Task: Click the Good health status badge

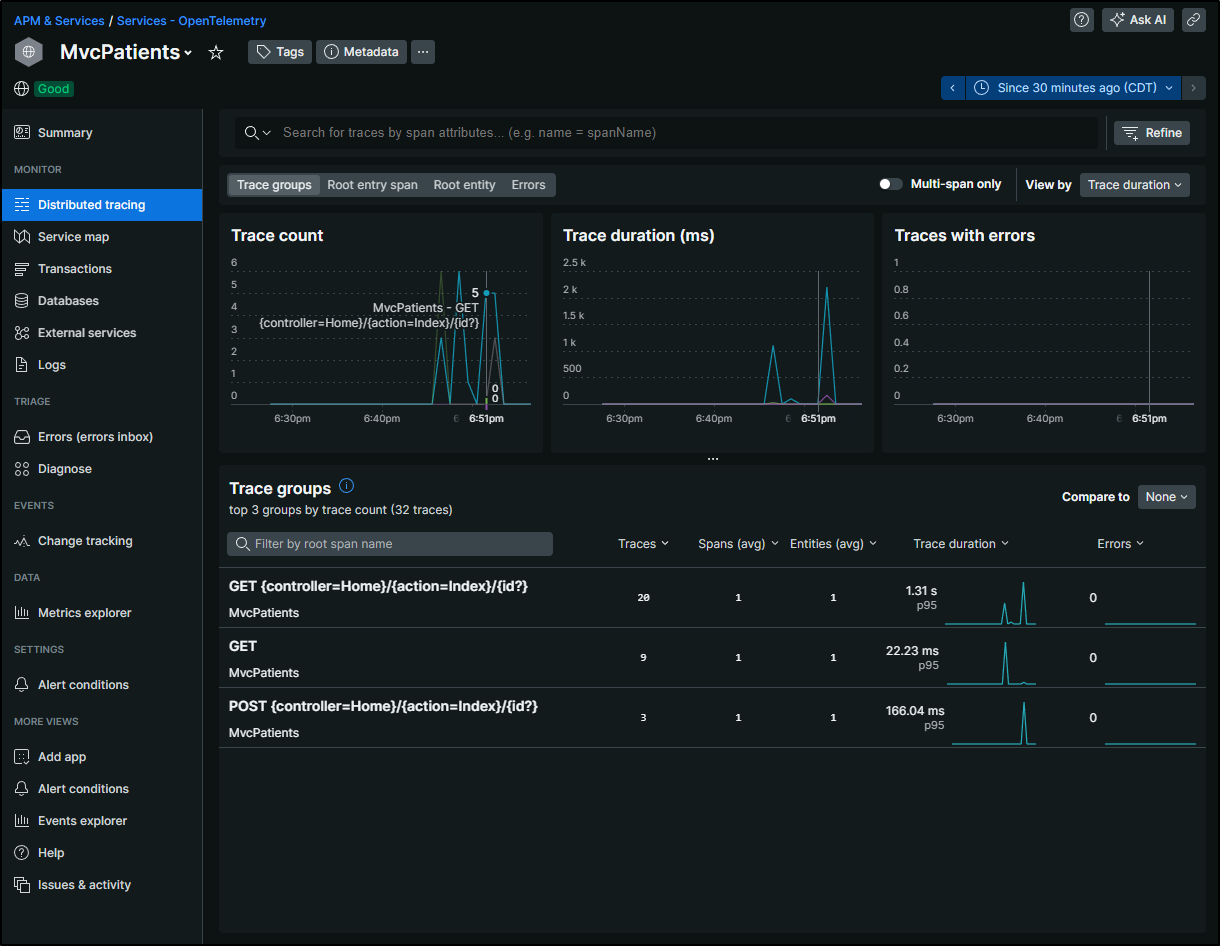Action: coord(54,89)
